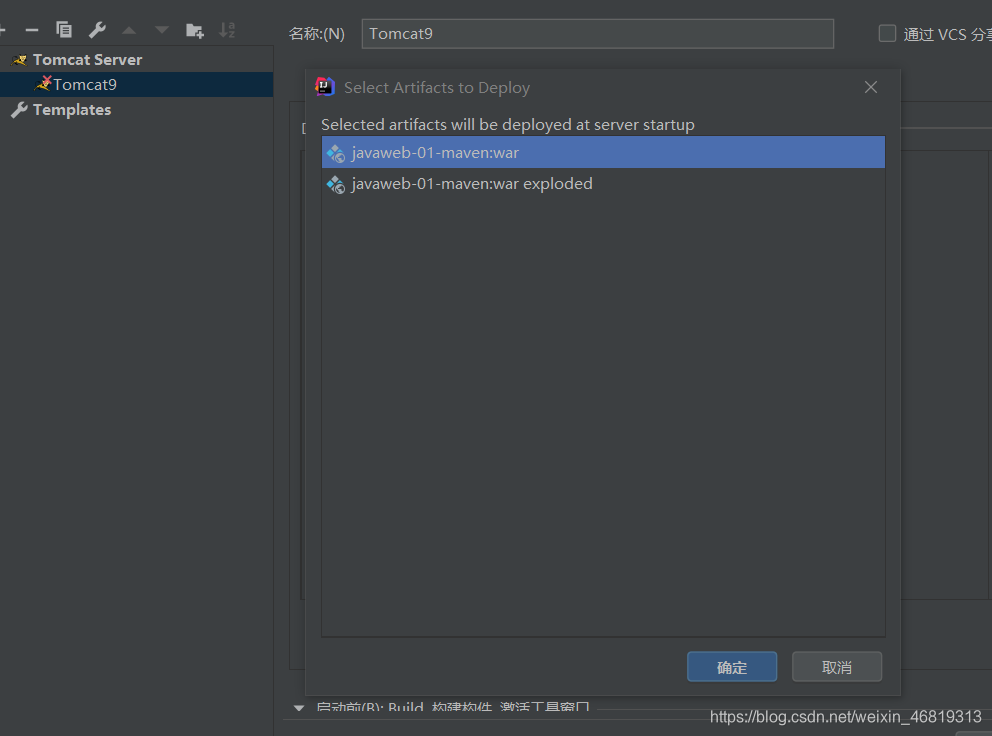Toggle the share through VCS checkbox
The height and width of the screenshot is (736, 992).
coord(887,34)
